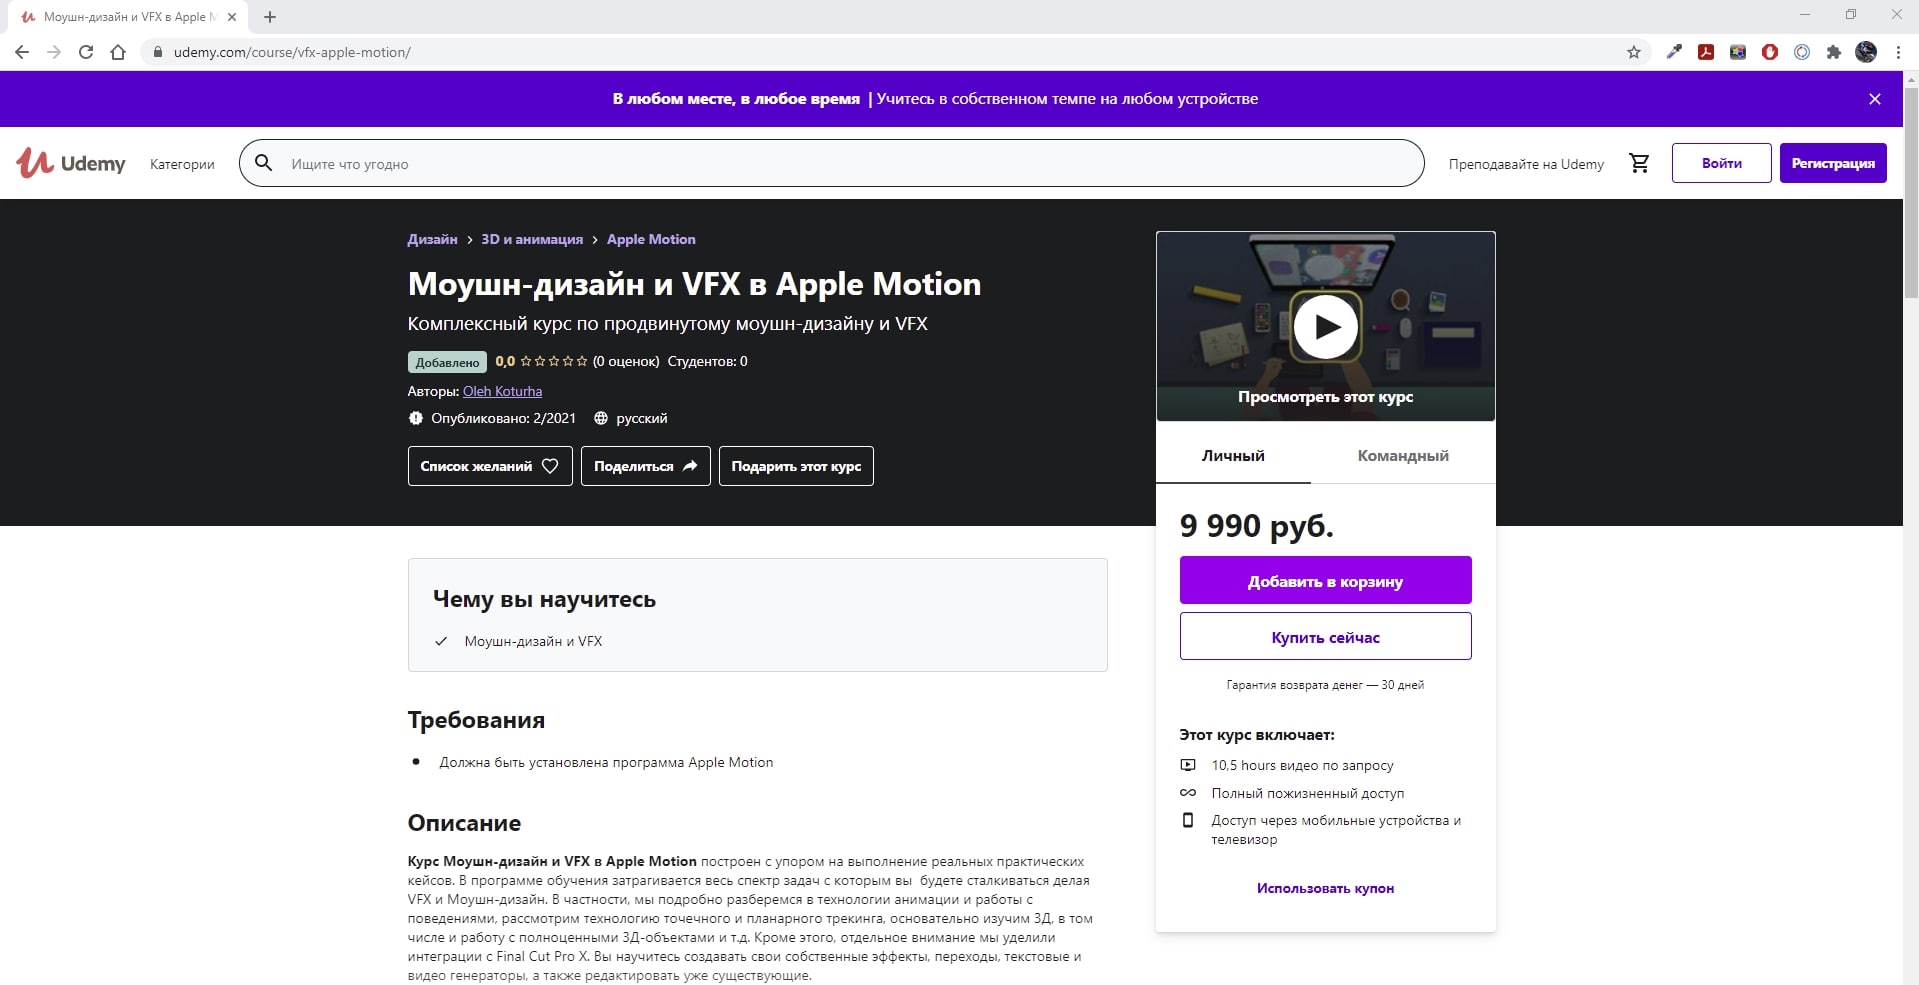Click Добавить в корзину button
Viewport: 1919px width, 985px height.
coord(1325,580)
